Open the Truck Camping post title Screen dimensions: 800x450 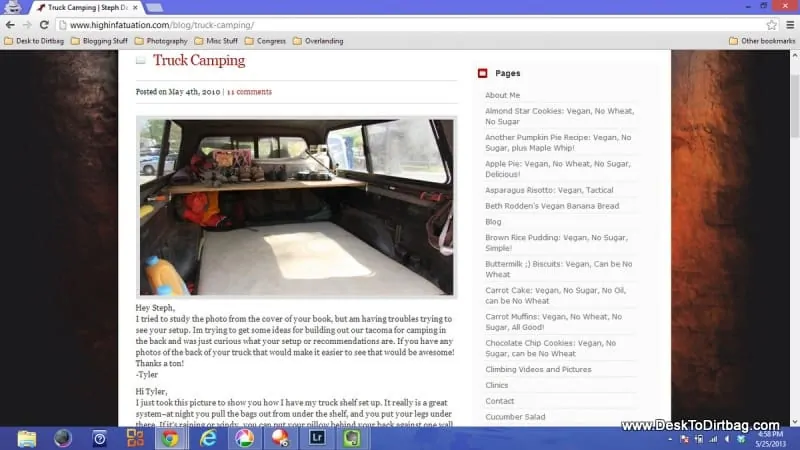[199, 60]
